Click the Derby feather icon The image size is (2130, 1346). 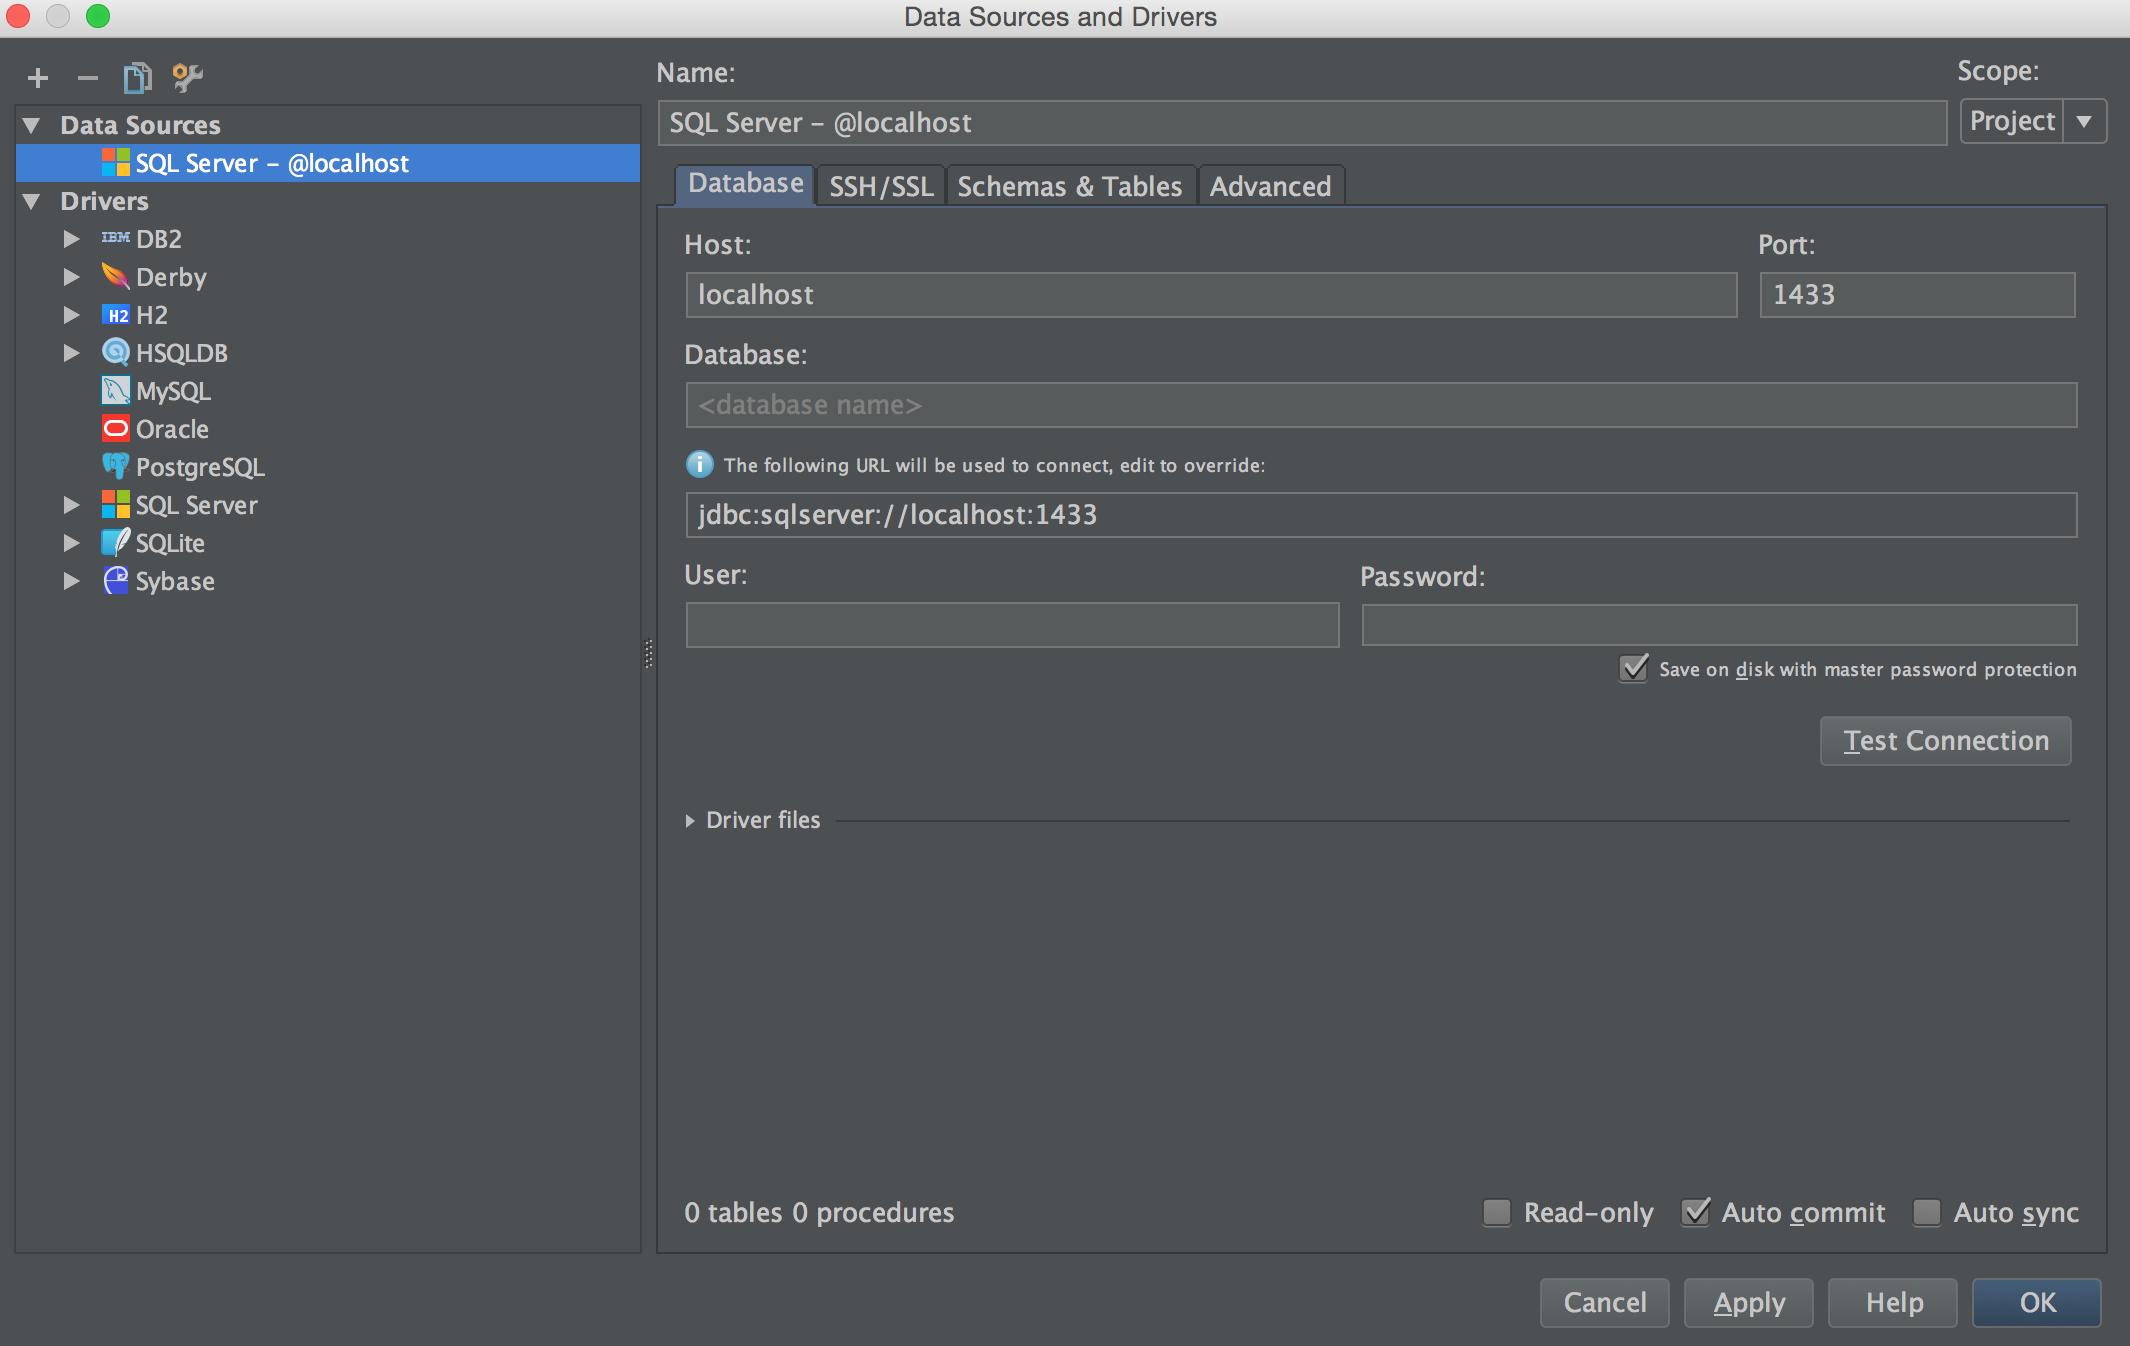(x=115, y=276)
